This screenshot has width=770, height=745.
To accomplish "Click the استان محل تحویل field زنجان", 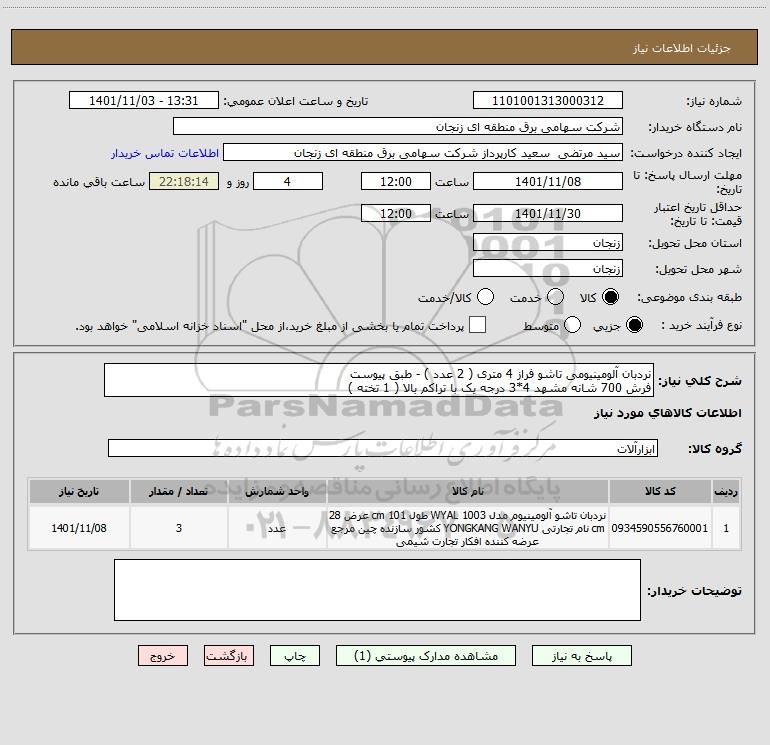I will (548, 242).
